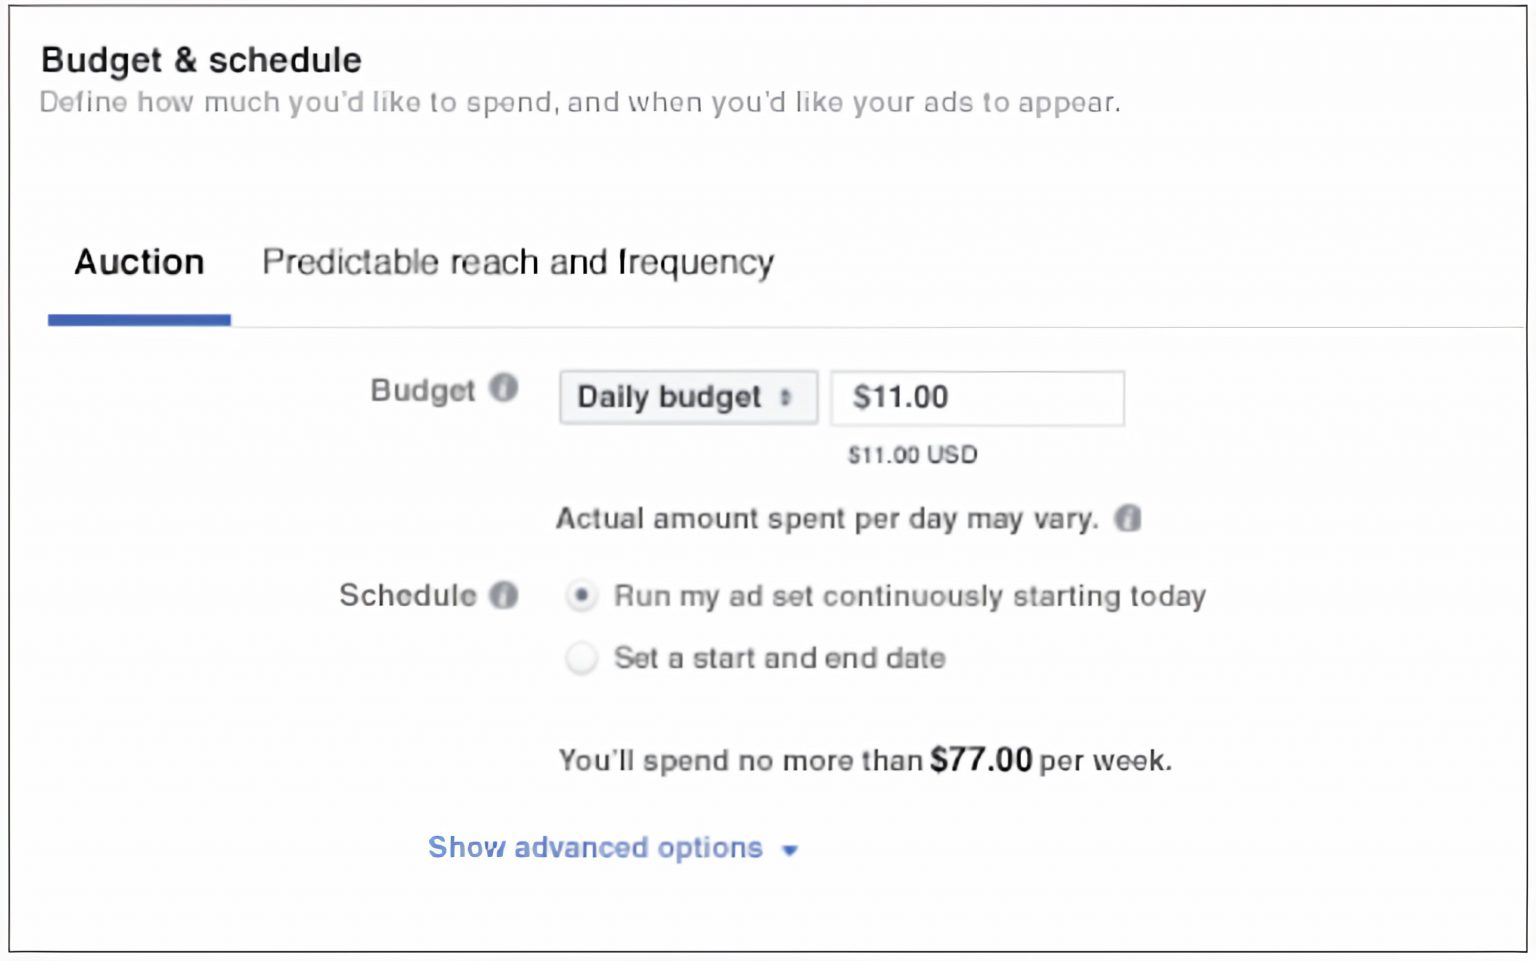Viewport: 1536px width, 961px height.
Task: Open the Predictable reach and frequency tab
Action: 516,262
